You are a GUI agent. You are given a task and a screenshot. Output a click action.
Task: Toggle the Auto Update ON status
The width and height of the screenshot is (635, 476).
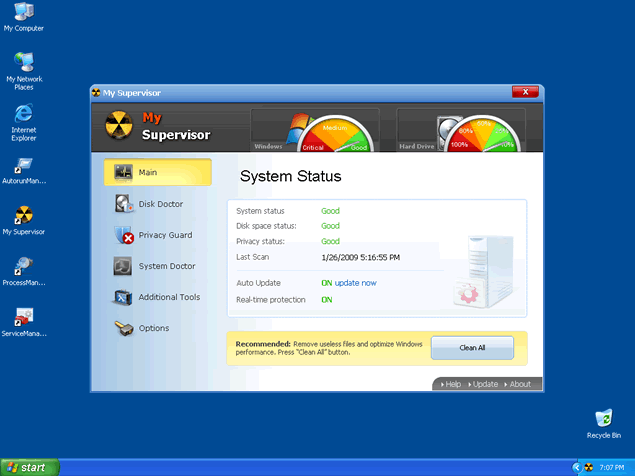pyautogui.click(x=326, y=283)
